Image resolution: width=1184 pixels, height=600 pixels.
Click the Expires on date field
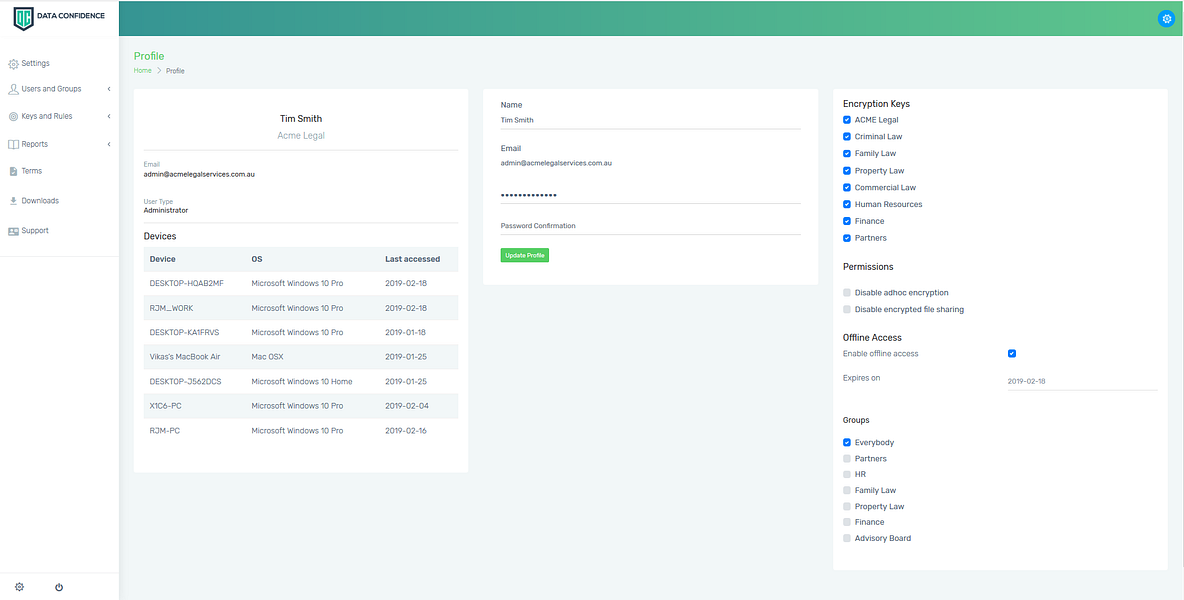[1082, 381]
